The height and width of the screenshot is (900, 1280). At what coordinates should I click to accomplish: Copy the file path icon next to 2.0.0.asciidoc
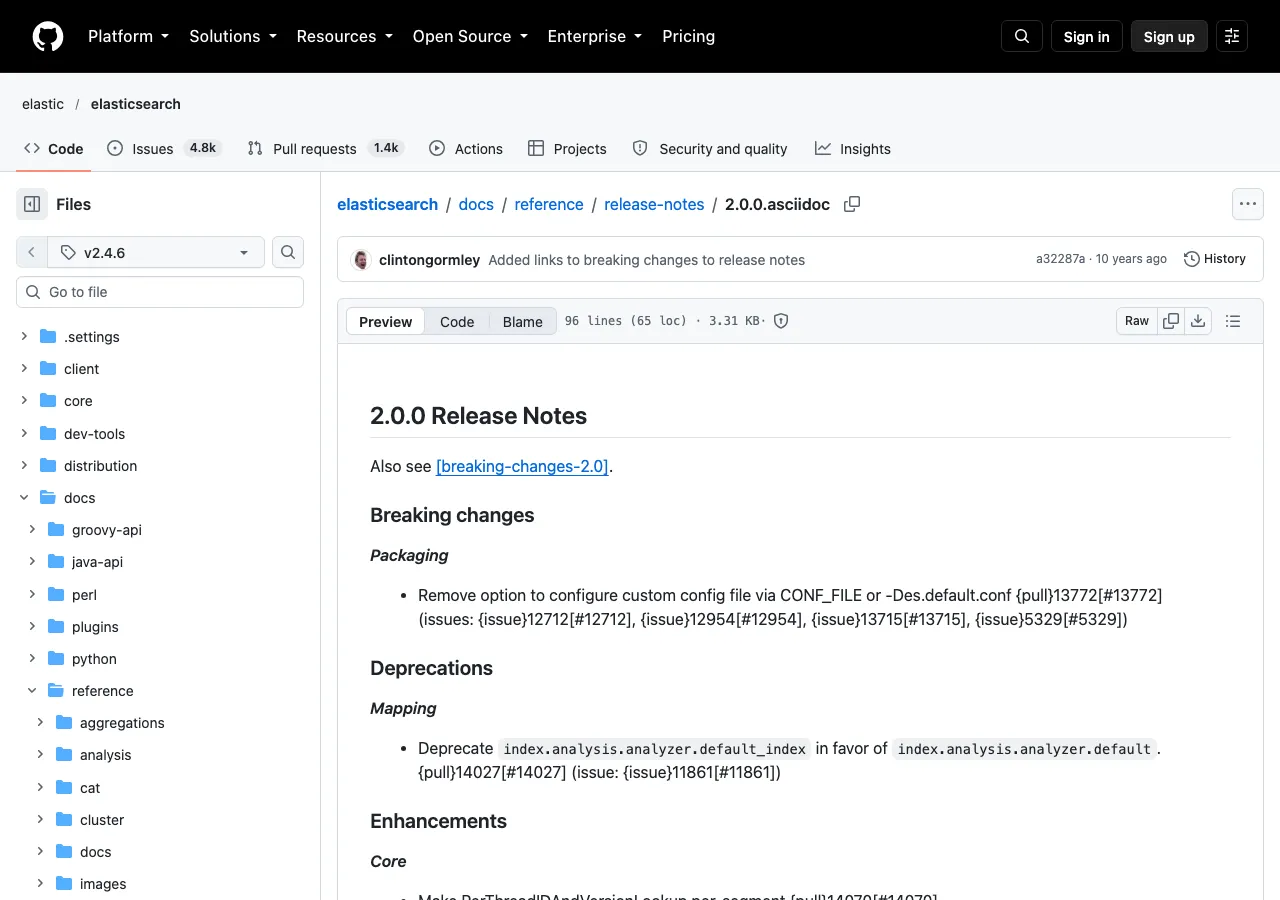(x=852, y=204)
